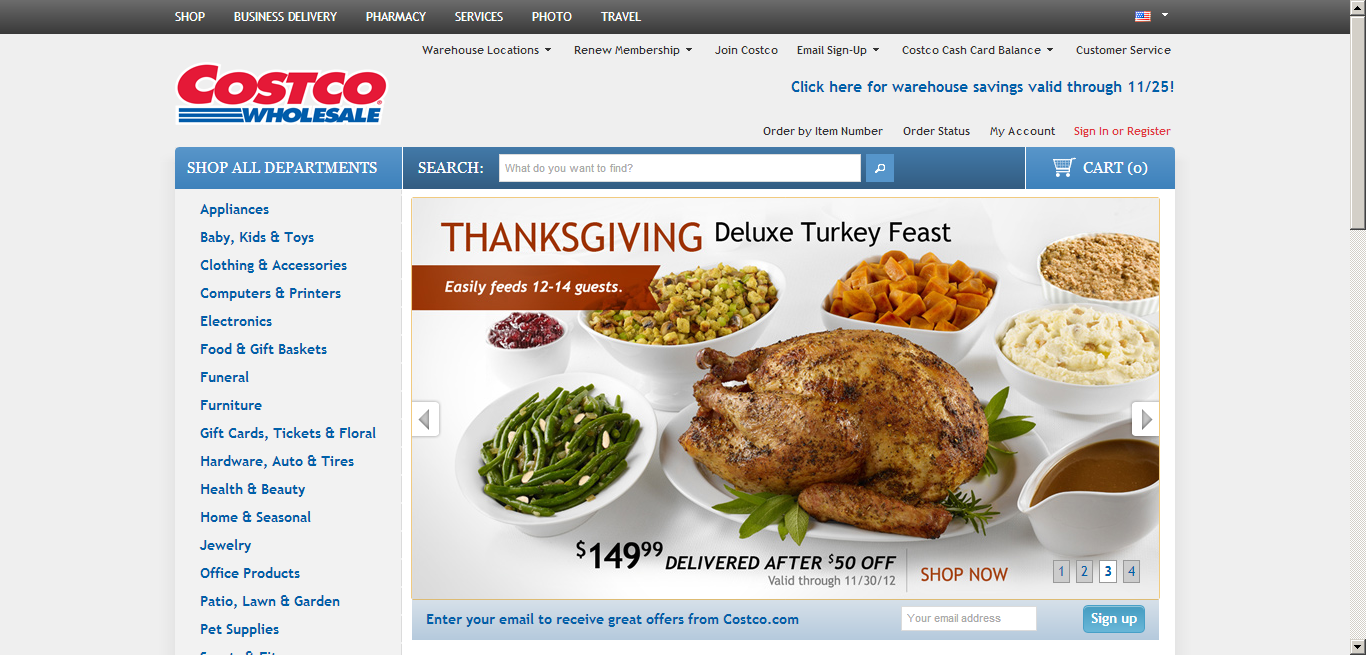Viewport: 1366px width, 655px height.
Task: Open warehouse savings valid through 11/25 link
Action: click(x=982, y=87)
